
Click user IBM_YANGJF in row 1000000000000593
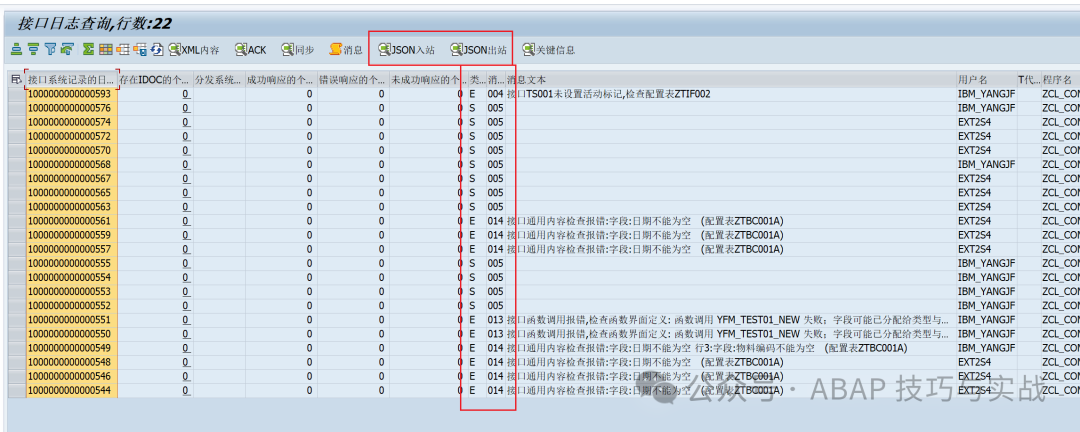[986, 94]
